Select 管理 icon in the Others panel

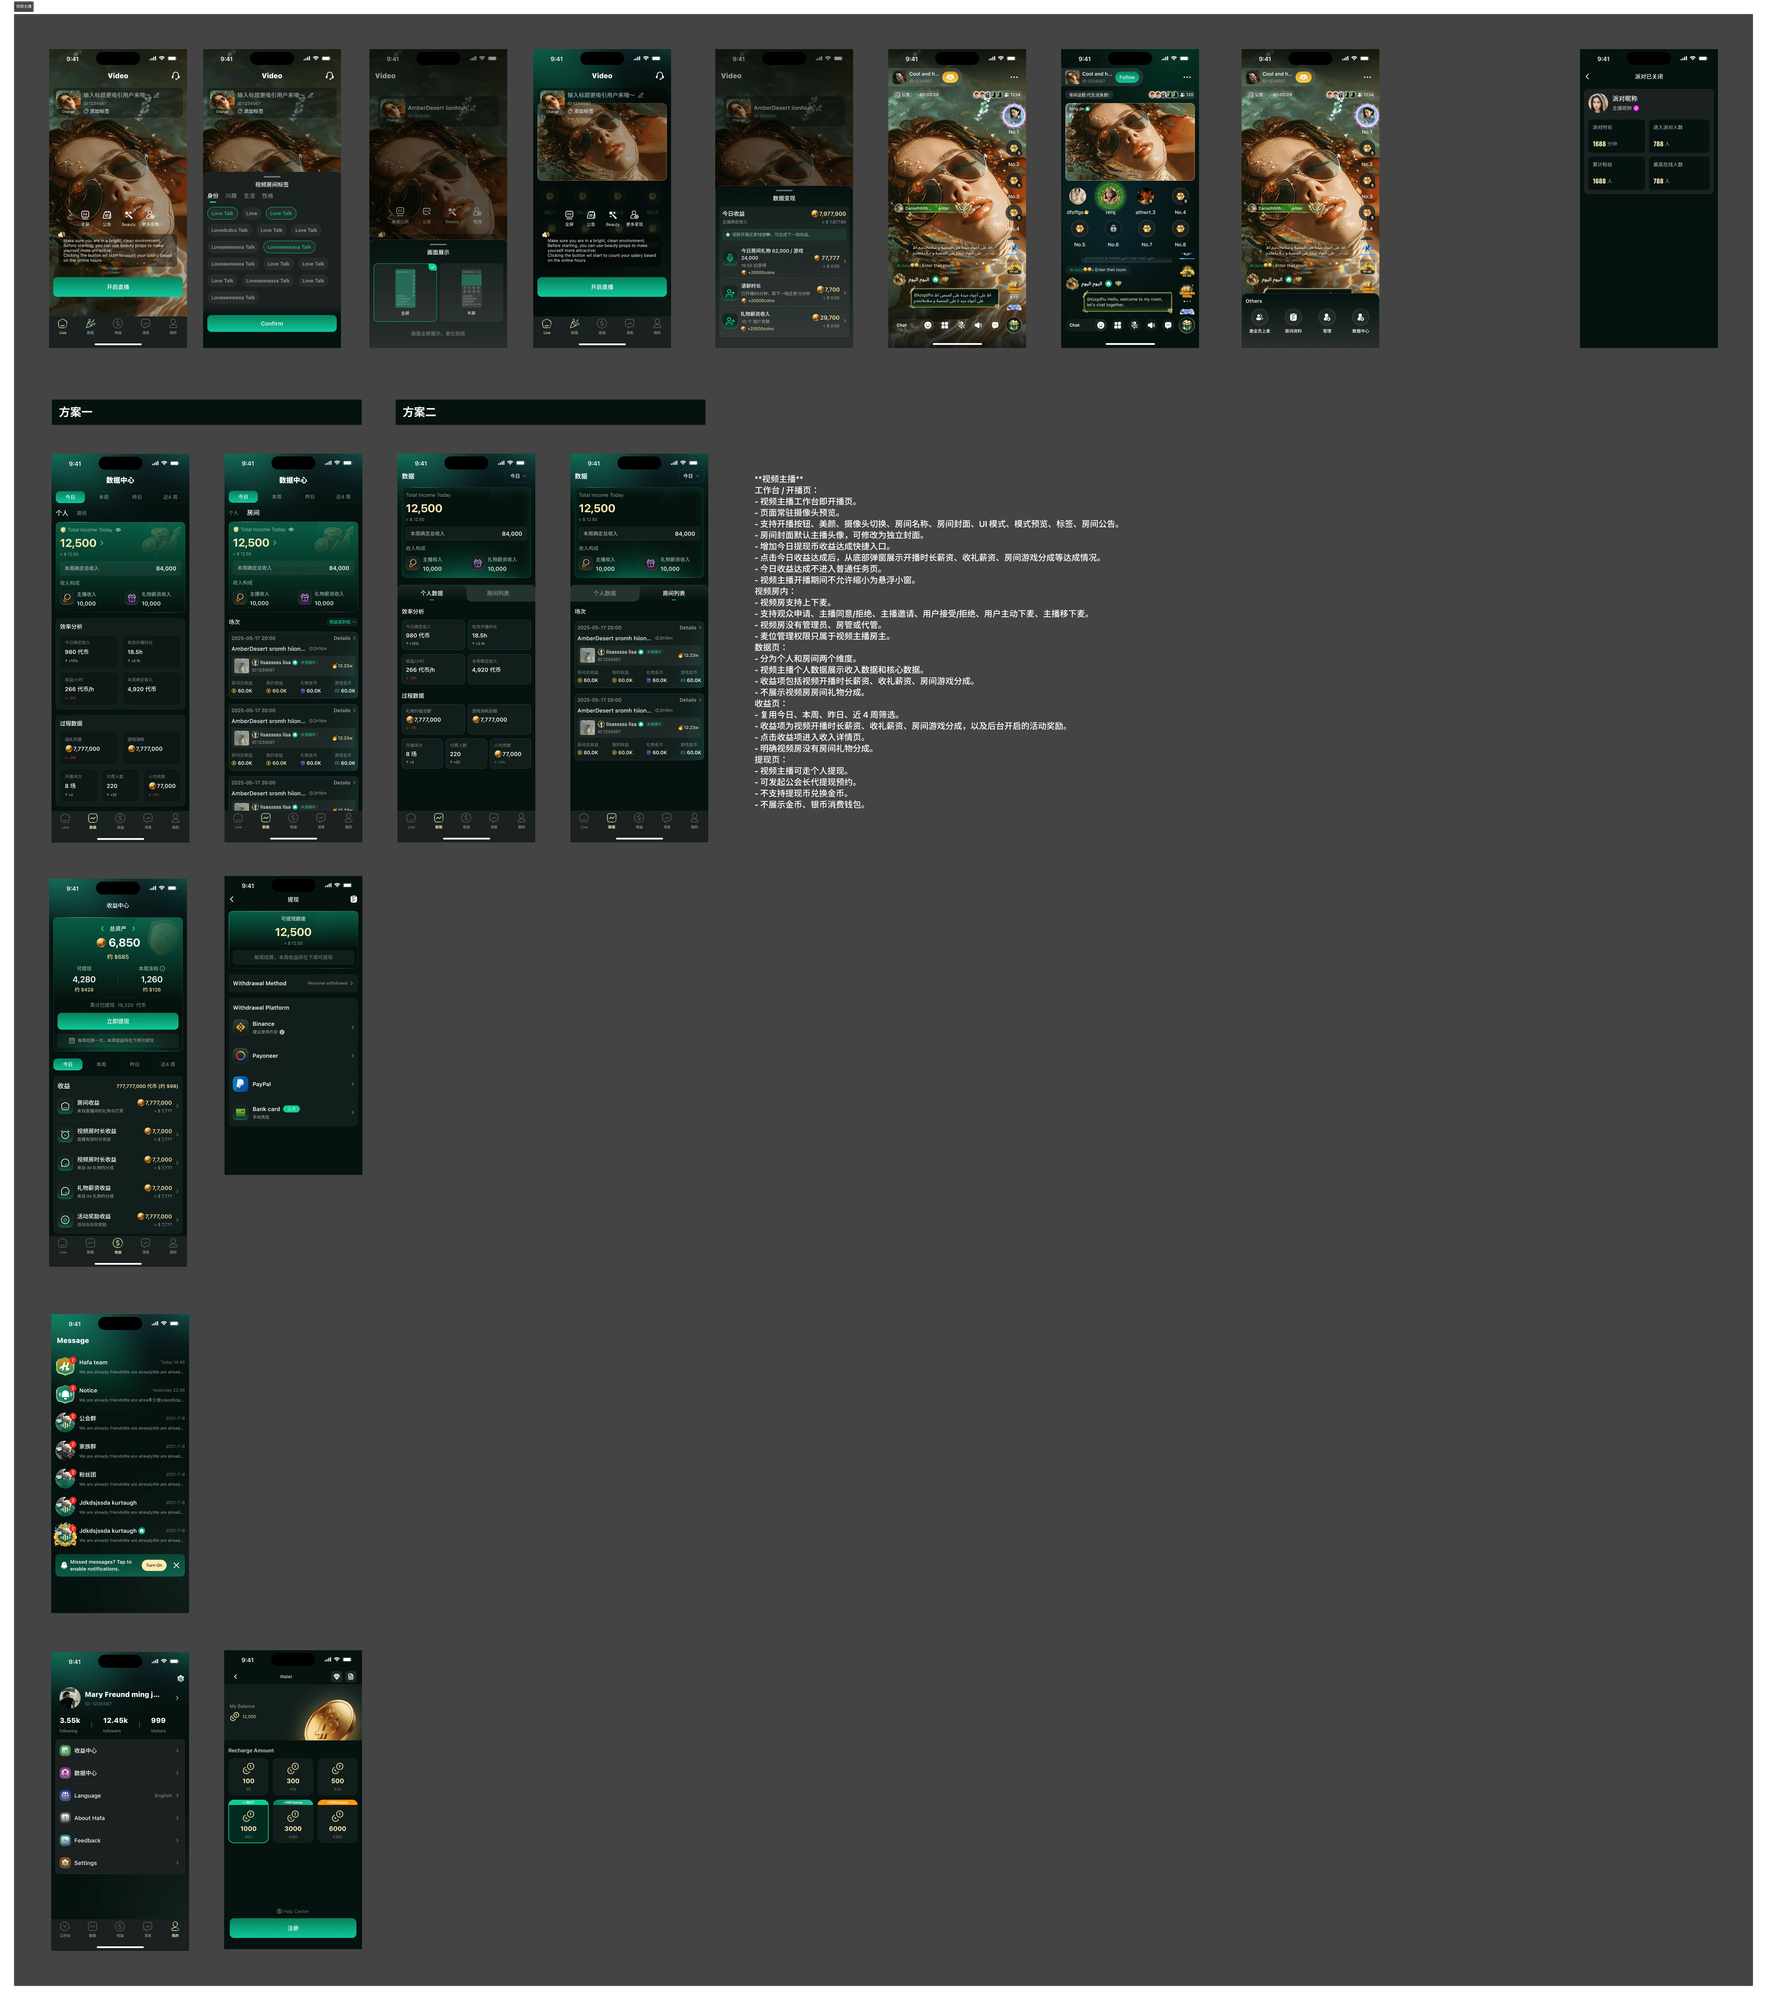point(1327,317)
